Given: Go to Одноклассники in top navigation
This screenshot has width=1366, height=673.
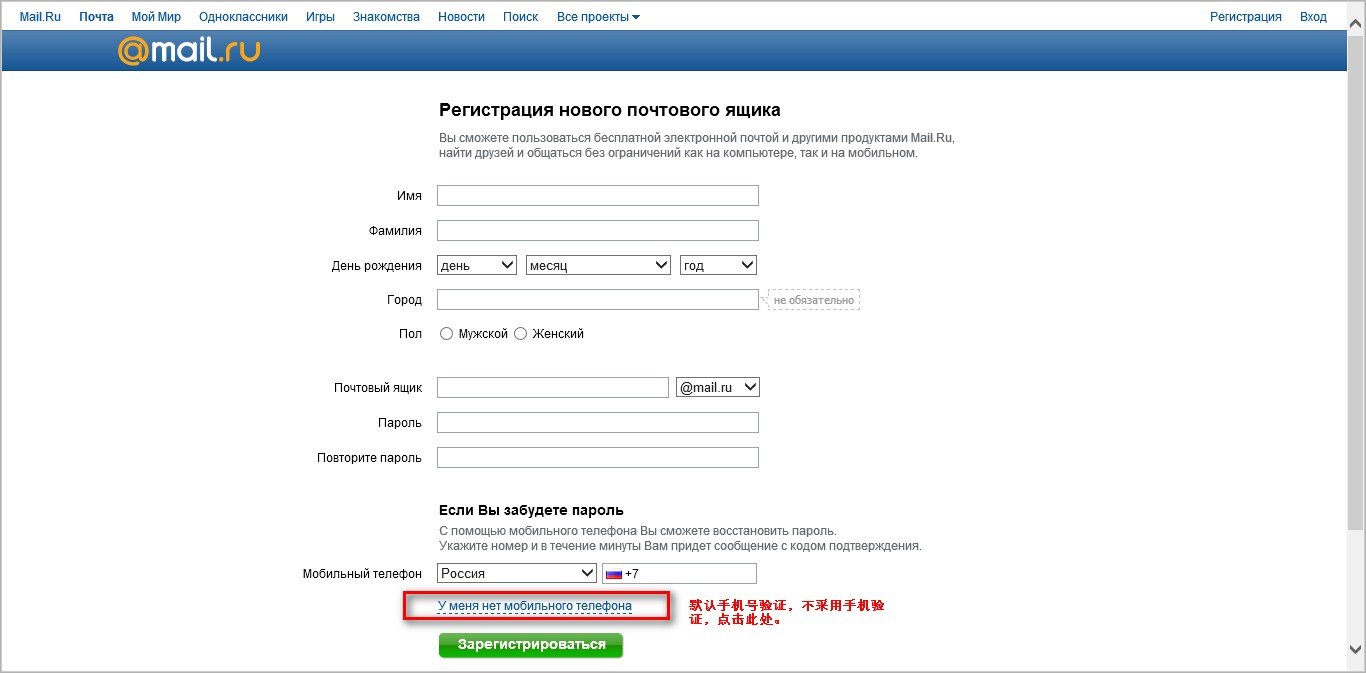Looking at the screenshot, I should [243, 17].
